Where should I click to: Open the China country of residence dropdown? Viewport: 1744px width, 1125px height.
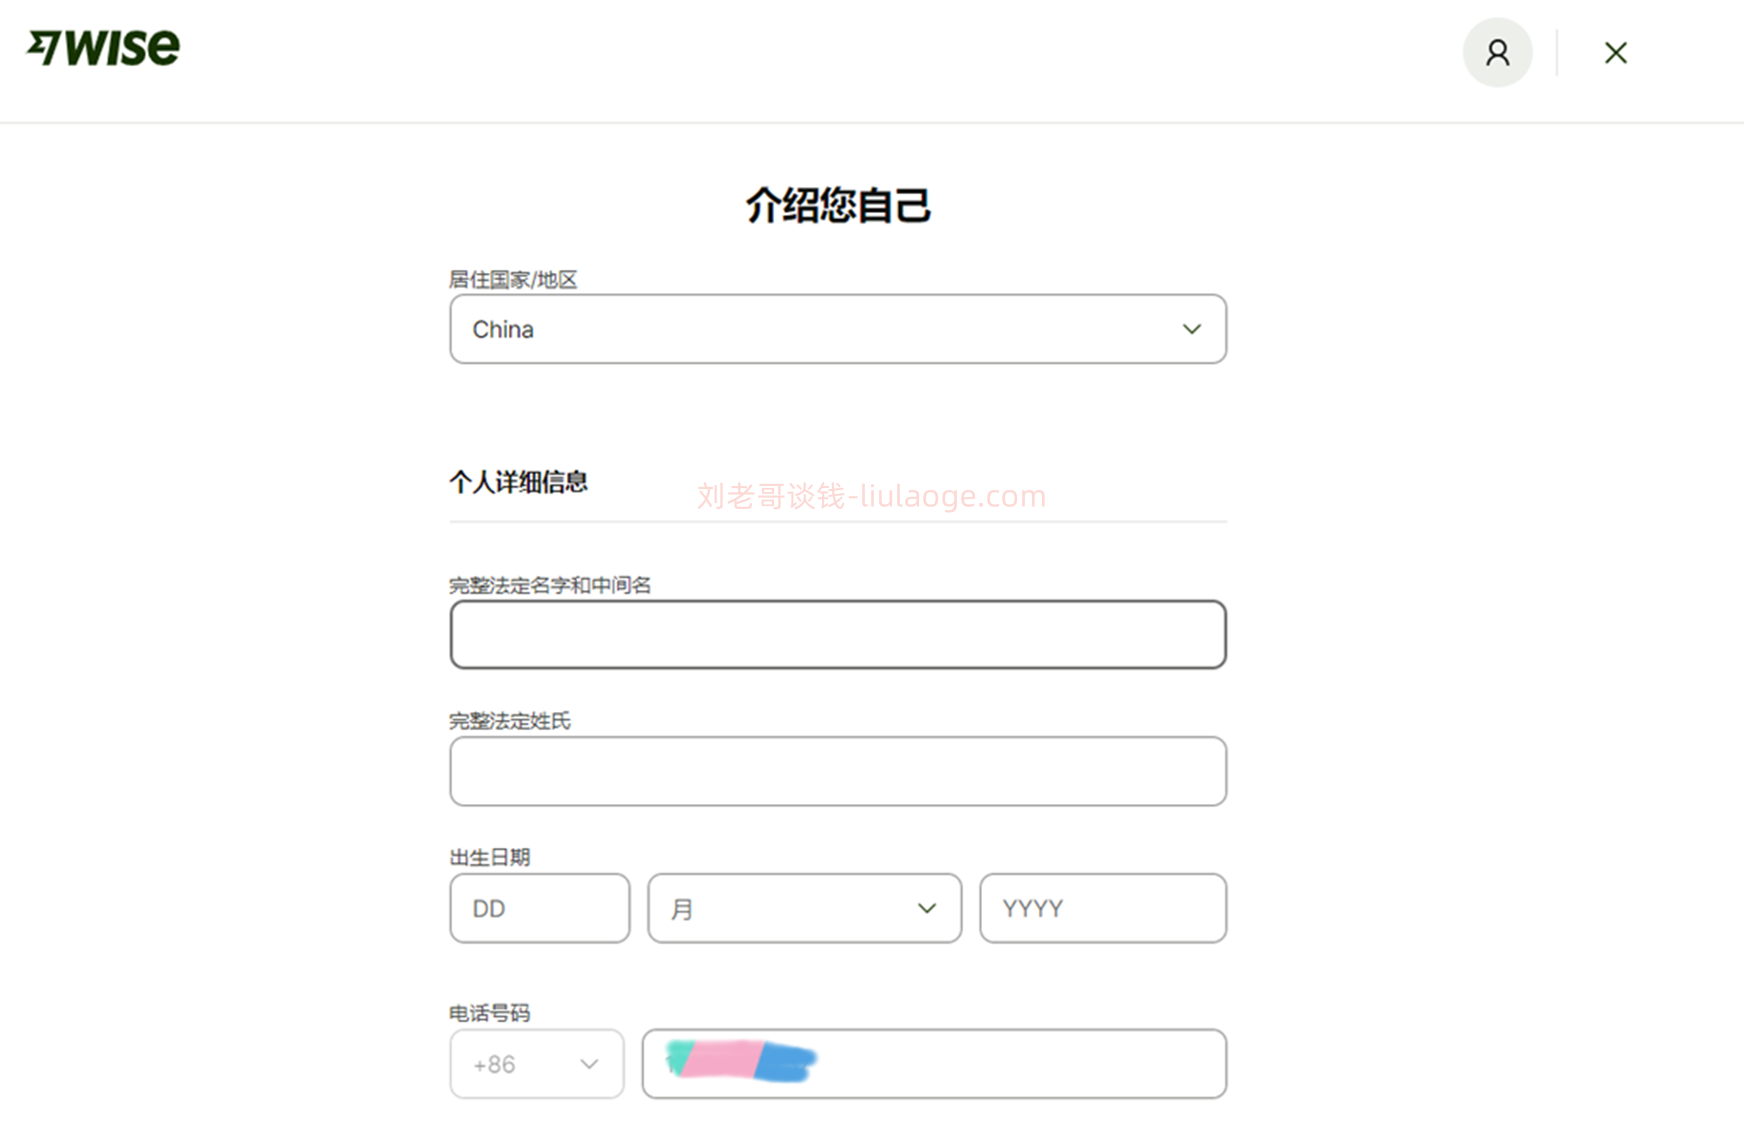(838, 329)
